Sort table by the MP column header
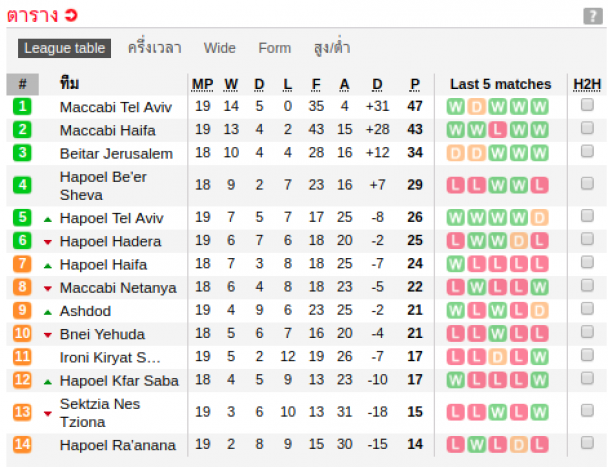Screen dimensions: 608x467 tap(202, 84)
